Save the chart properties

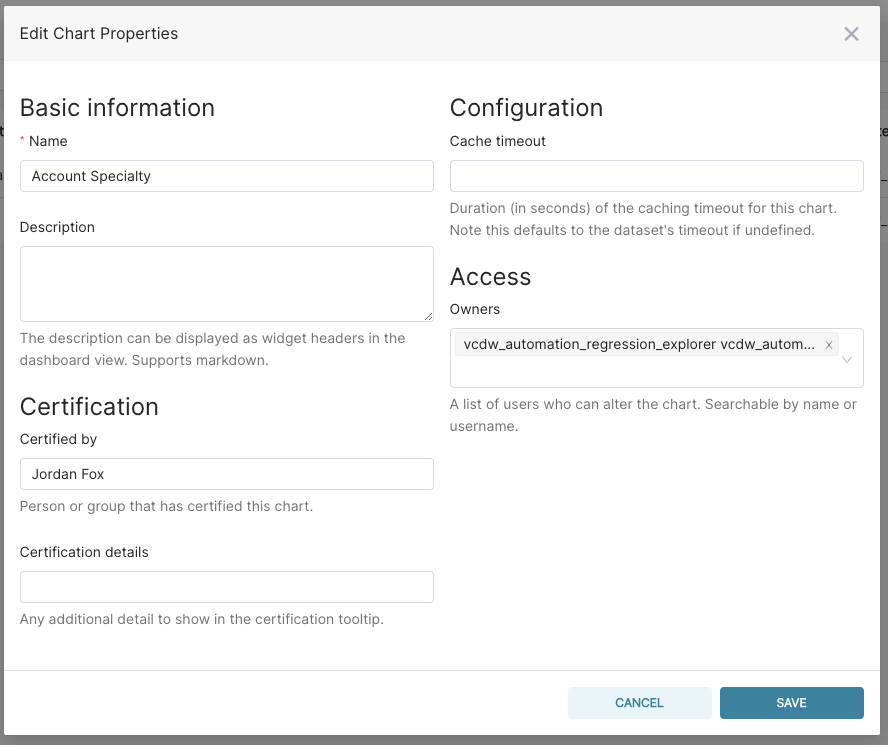coord(791,703)
